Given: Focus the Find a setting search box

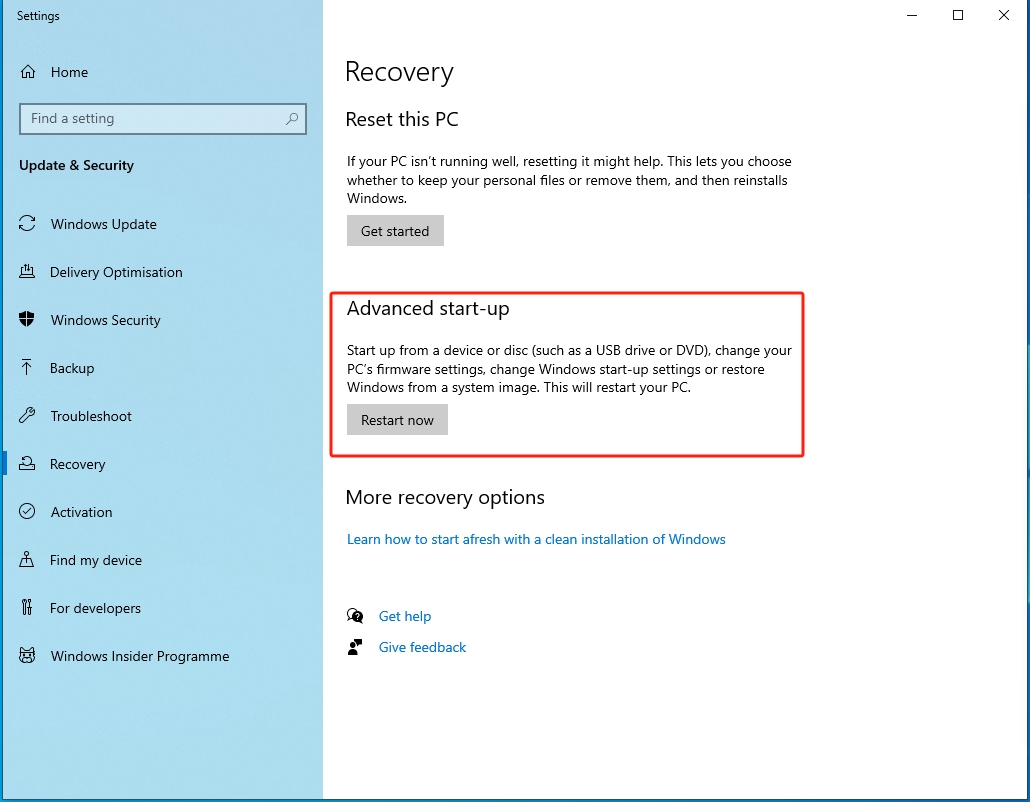Looking at the screenshot, I should (163, 119).
